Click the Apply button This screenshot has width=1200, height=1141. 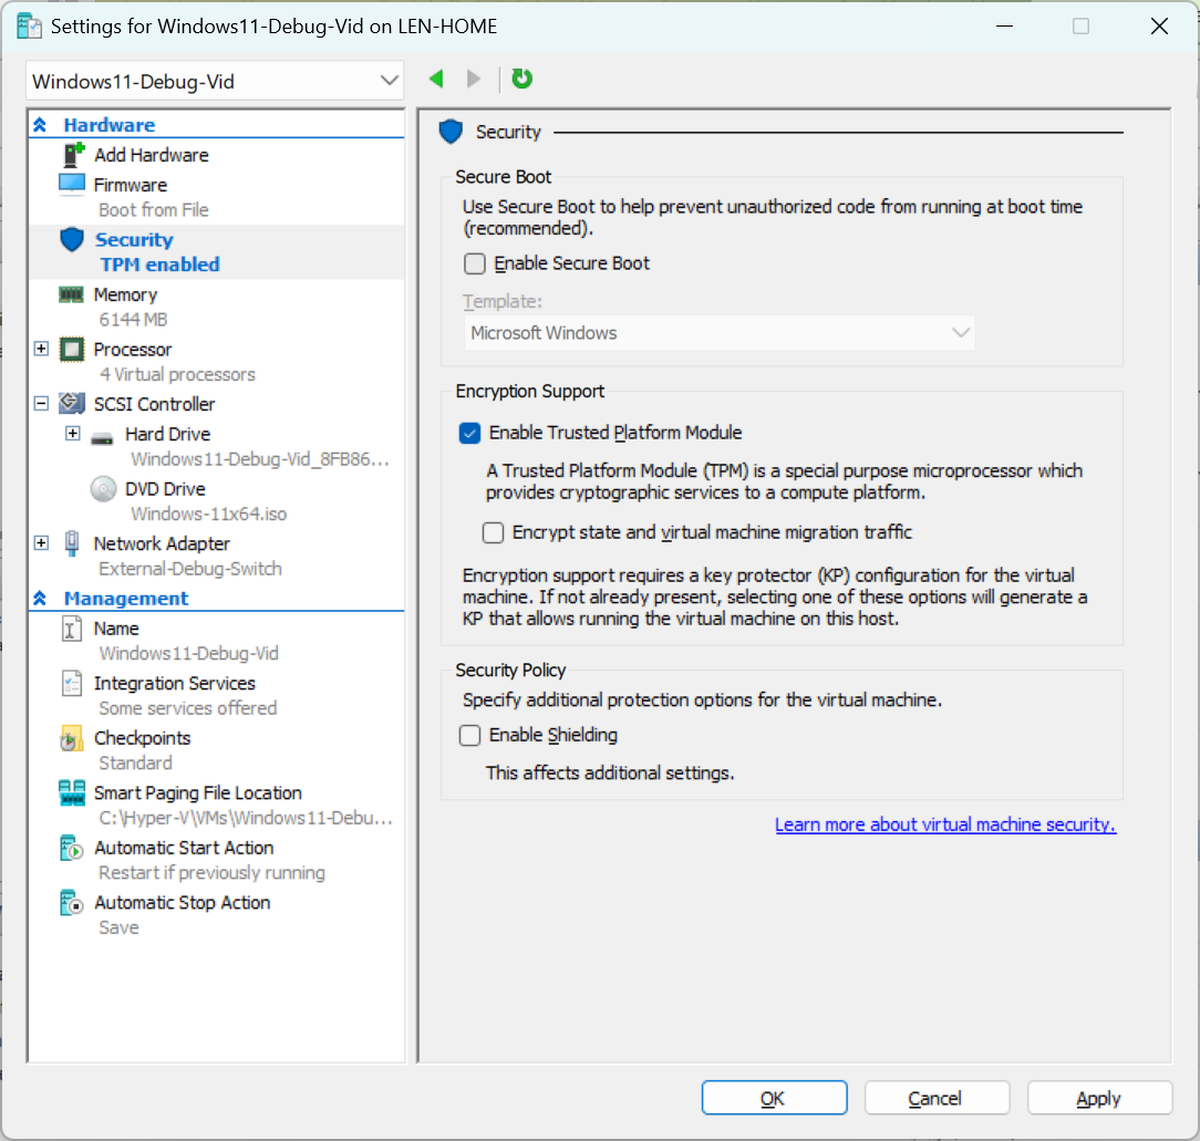click(1099, 1098)
